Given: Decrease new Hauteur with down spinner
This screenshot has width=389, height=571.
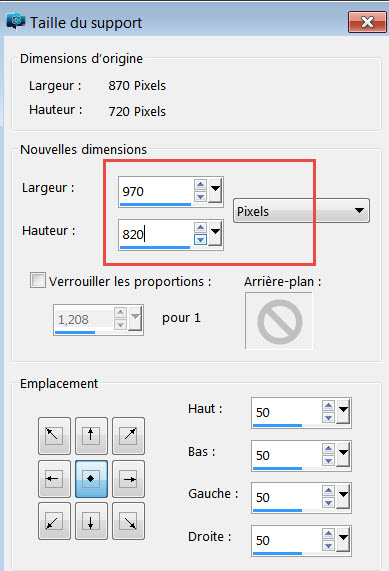Looking at the screenshot, I should (x=200, y=240).
